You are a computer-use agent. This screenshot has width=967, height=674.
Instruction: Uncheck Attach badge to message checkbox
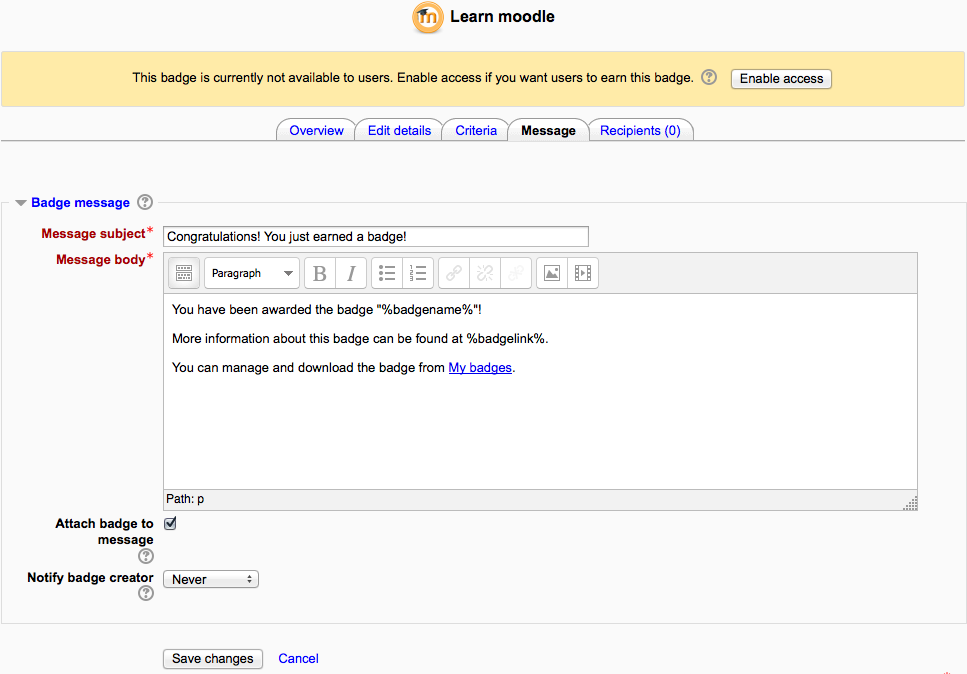[170, 524]
